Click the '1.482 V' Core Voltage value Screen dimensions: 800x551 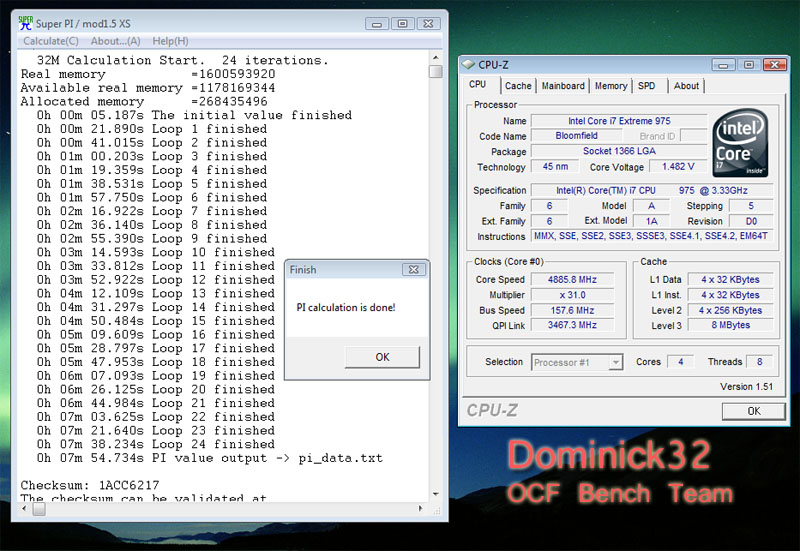coord(678,167)
